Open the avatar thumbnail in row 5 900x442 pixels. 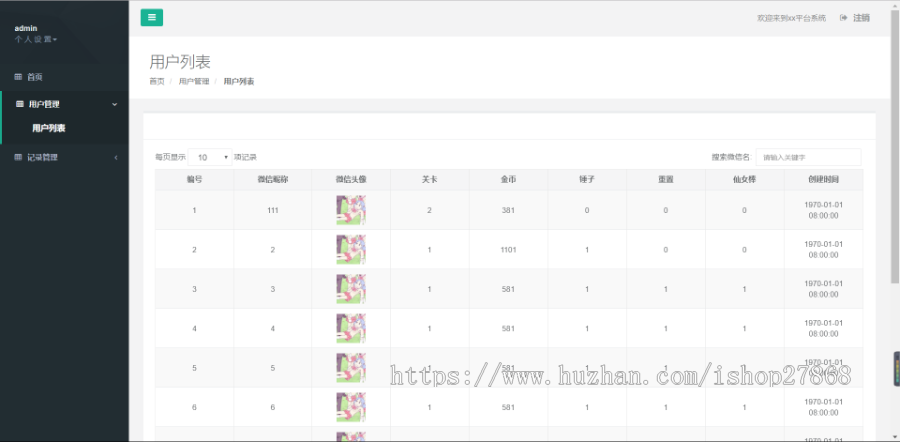coord(351,368)
